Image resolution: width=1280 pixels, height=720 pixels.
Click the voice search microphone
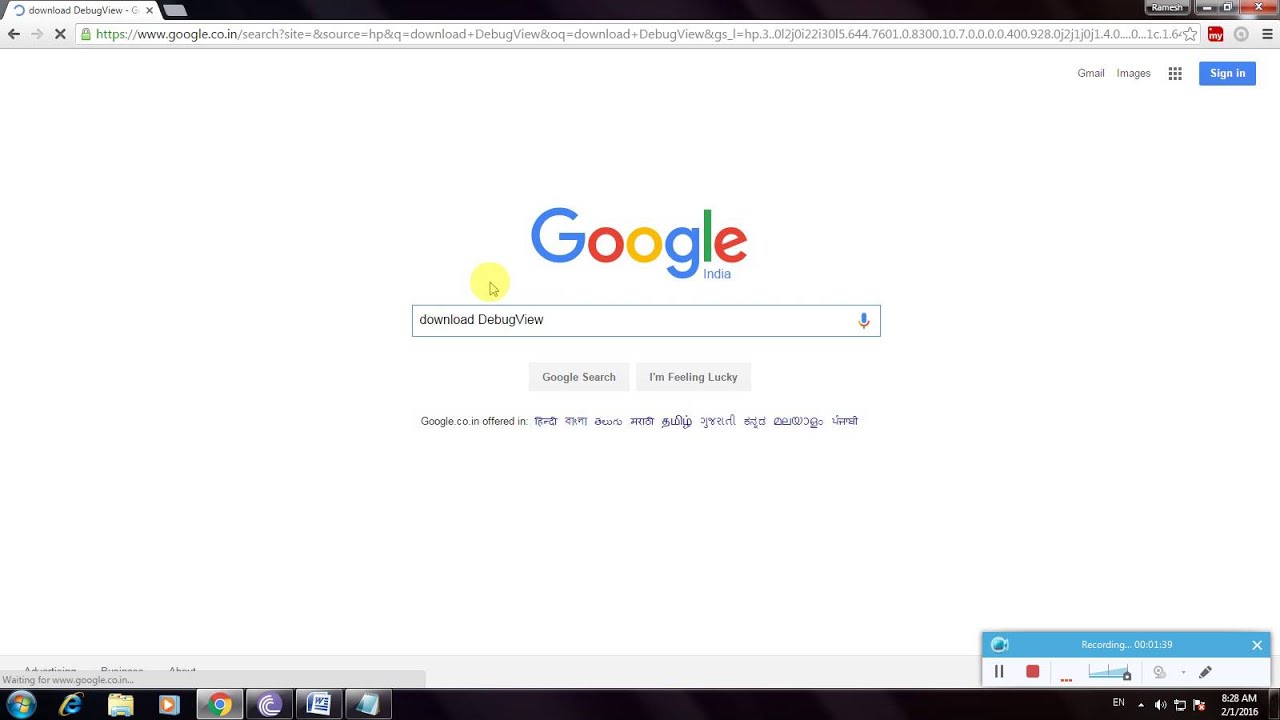864,321
